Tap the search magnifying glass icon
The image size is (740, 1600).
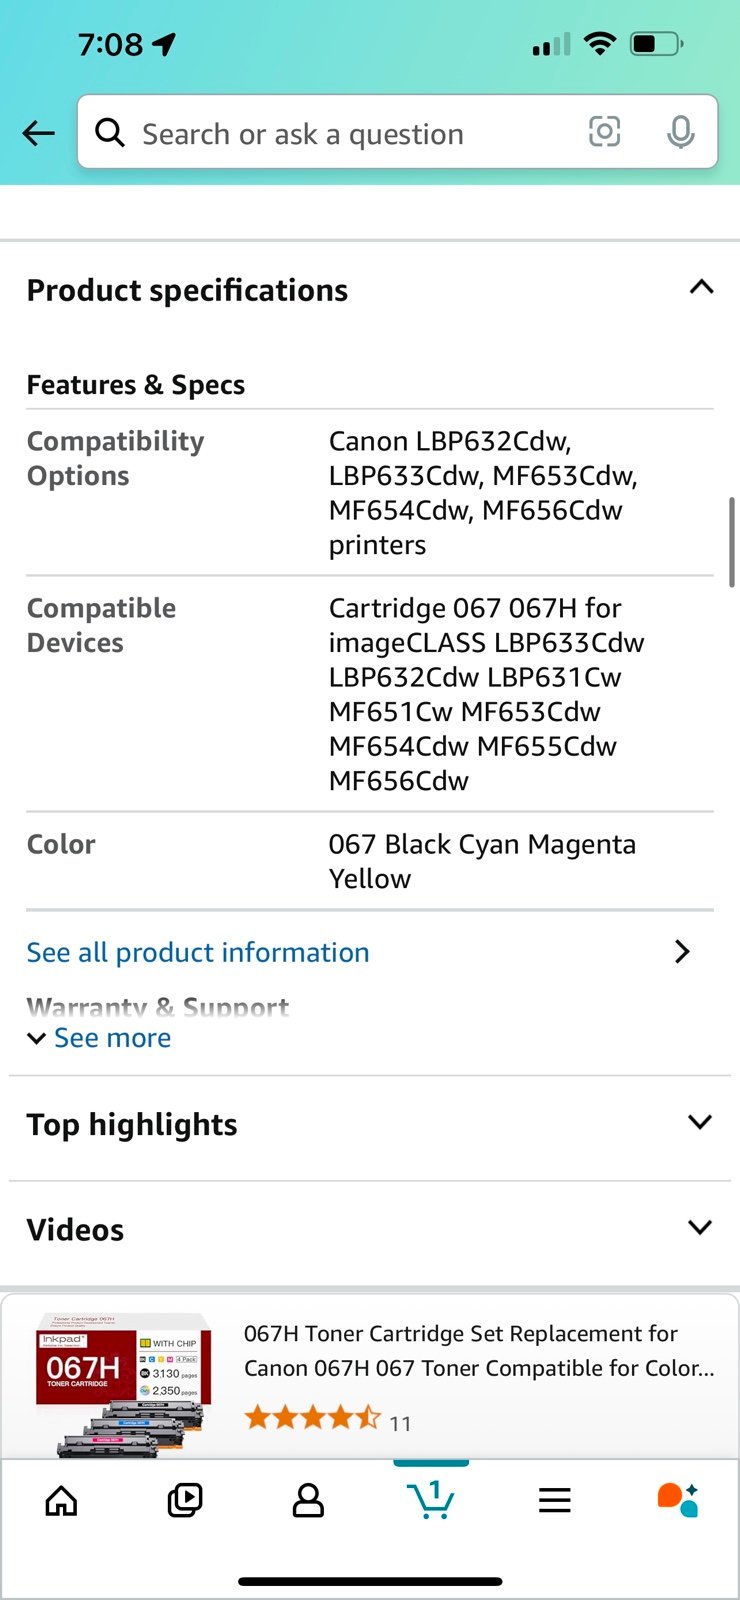[110, 132]
